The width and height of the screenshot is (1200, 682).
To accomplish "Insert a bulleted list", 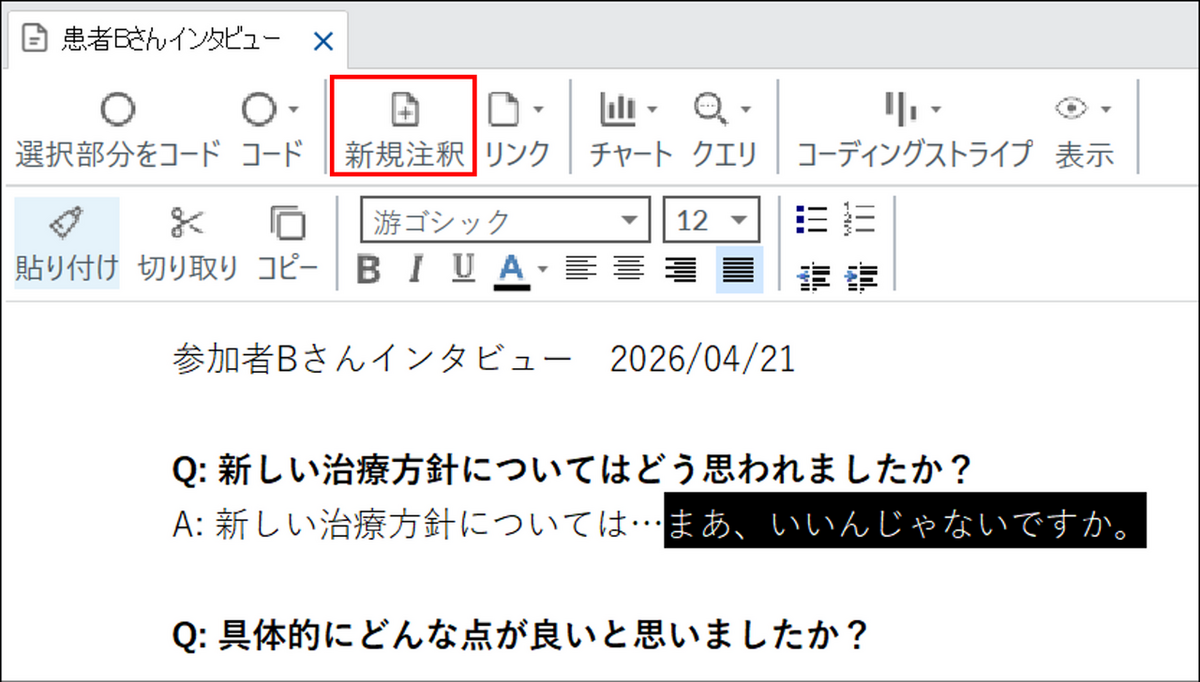I will 811,218.
